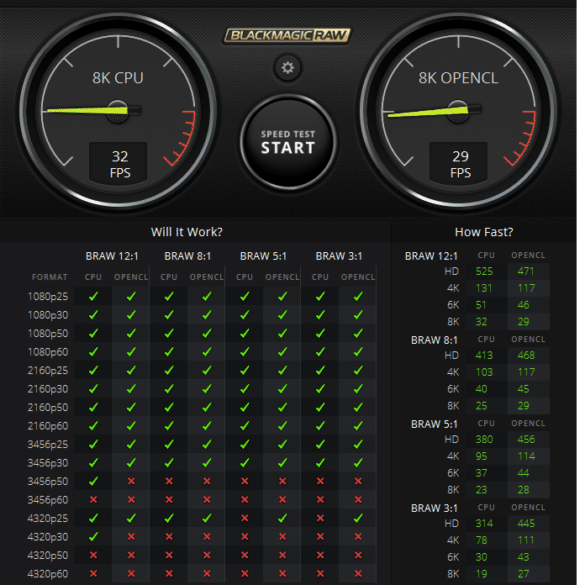
Task: Click 4320p25 BRAW 3:1 OpenCL checkmark
Action: [x=358, y=518]
